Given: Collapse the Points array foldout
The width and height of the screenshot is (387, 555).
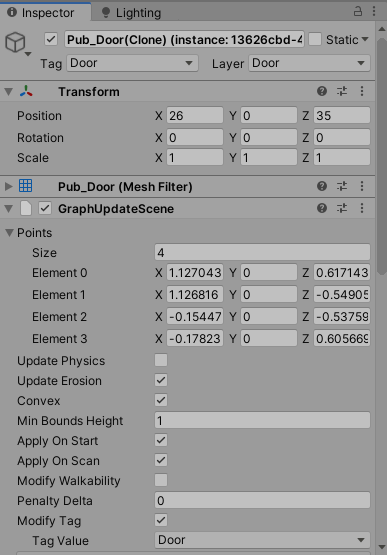Looking at the screenshot, I should 10,233.
